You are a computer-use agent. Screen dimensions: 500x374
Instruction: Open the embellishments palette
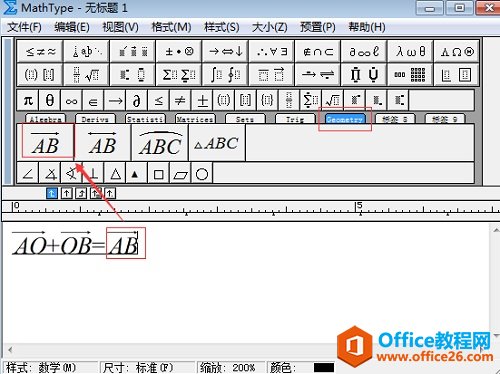pyautogui.click(x=133, y=51)
